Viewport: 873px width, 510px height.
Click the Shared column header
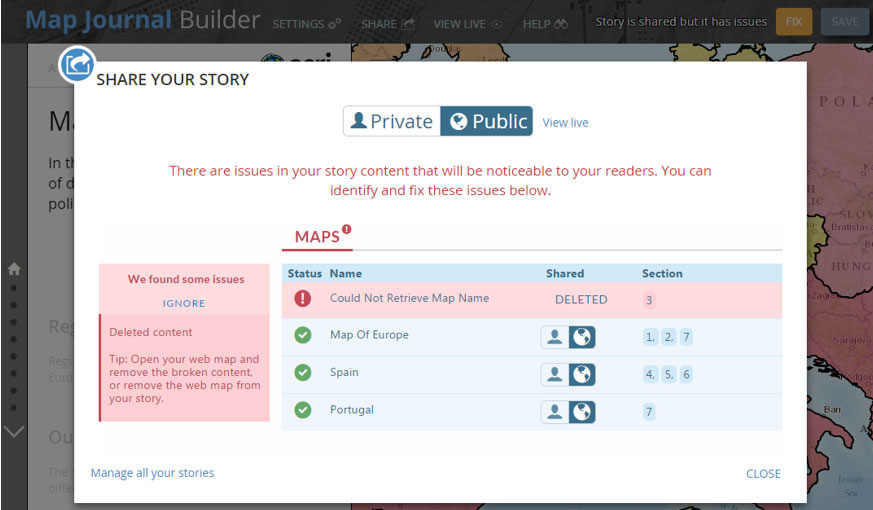tap(565, 273)
